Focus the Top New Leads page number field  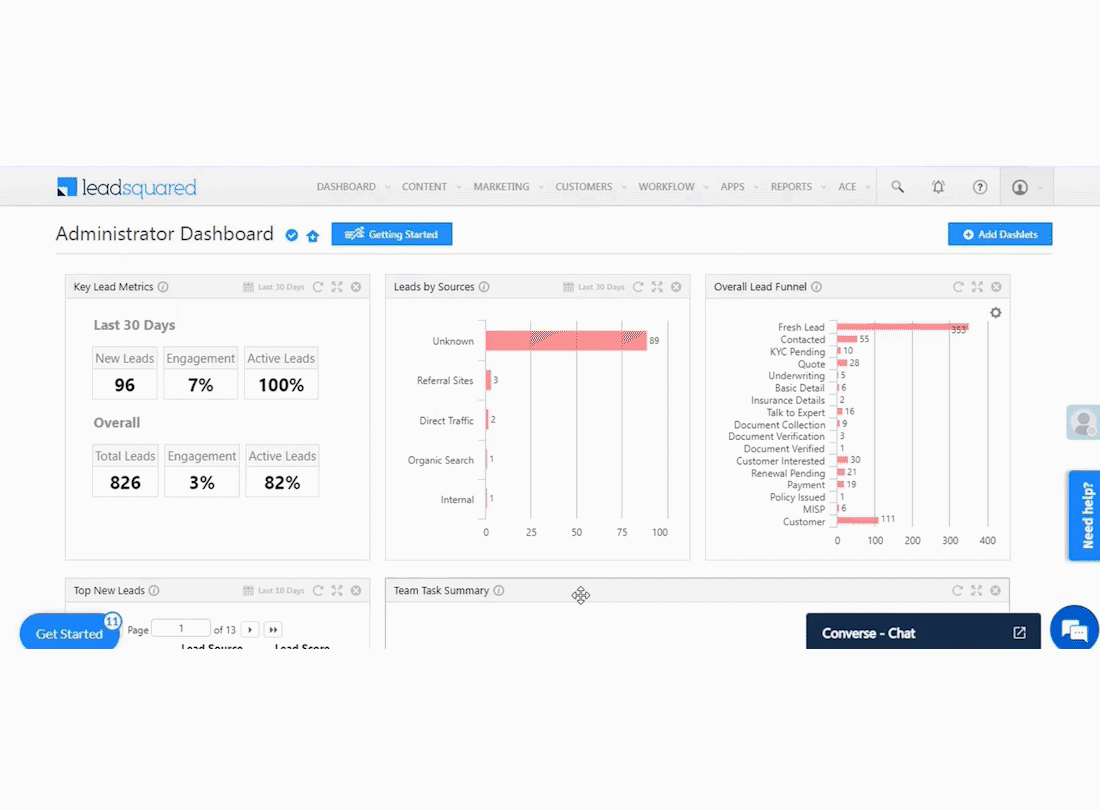coord(181,628)
